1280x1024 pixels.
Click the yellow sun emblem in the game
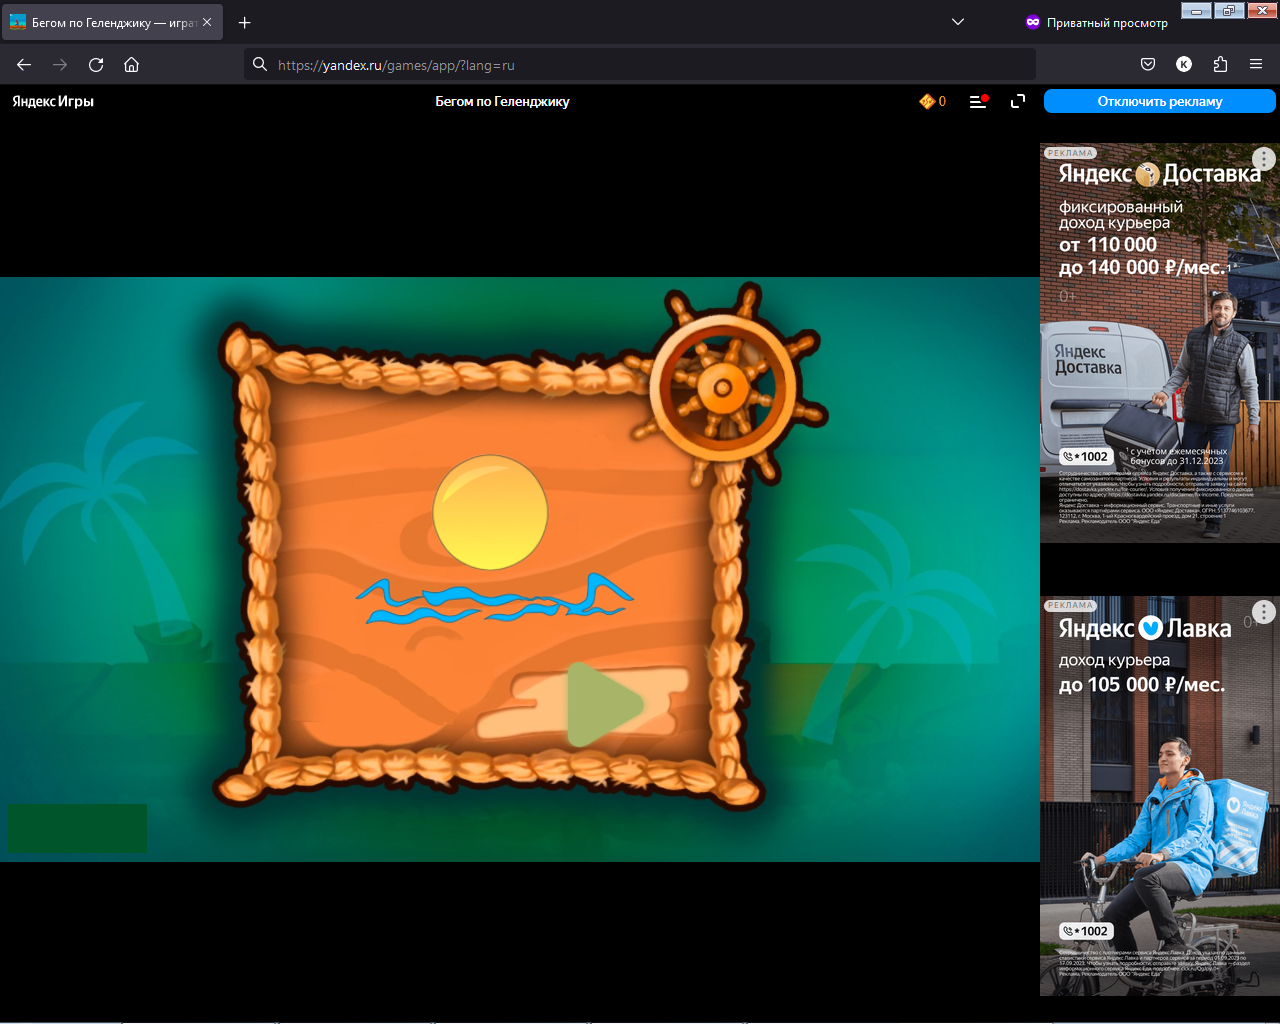click(490, 512)
